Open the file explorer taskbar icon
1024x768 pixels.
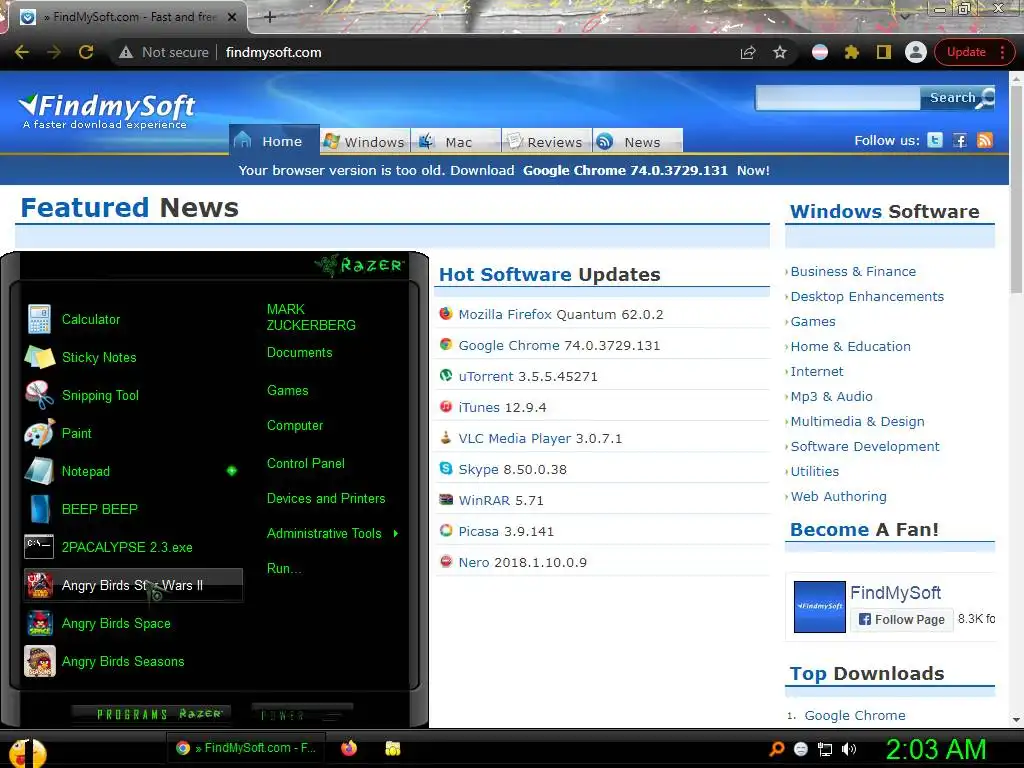[392, 748]
